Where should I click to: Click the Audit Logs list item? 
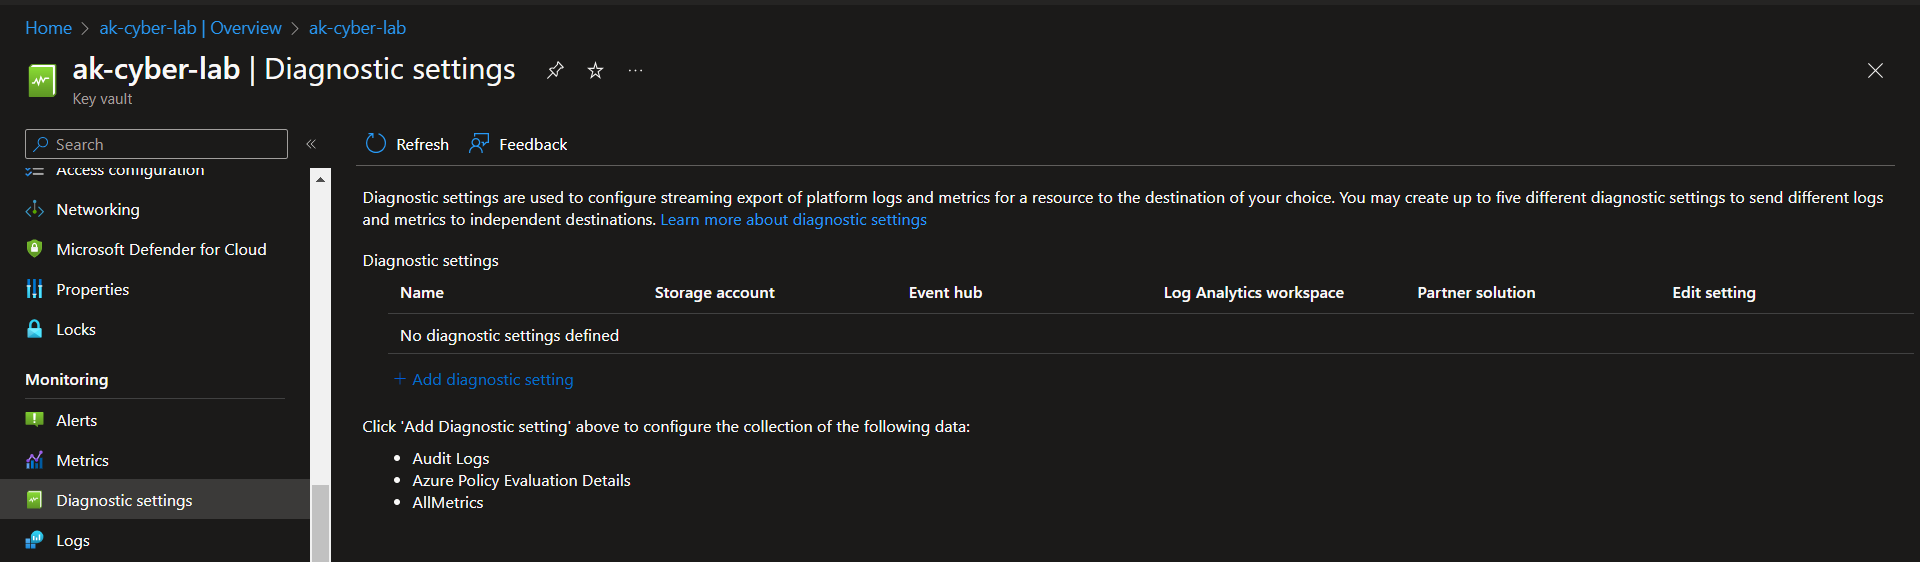451,458
